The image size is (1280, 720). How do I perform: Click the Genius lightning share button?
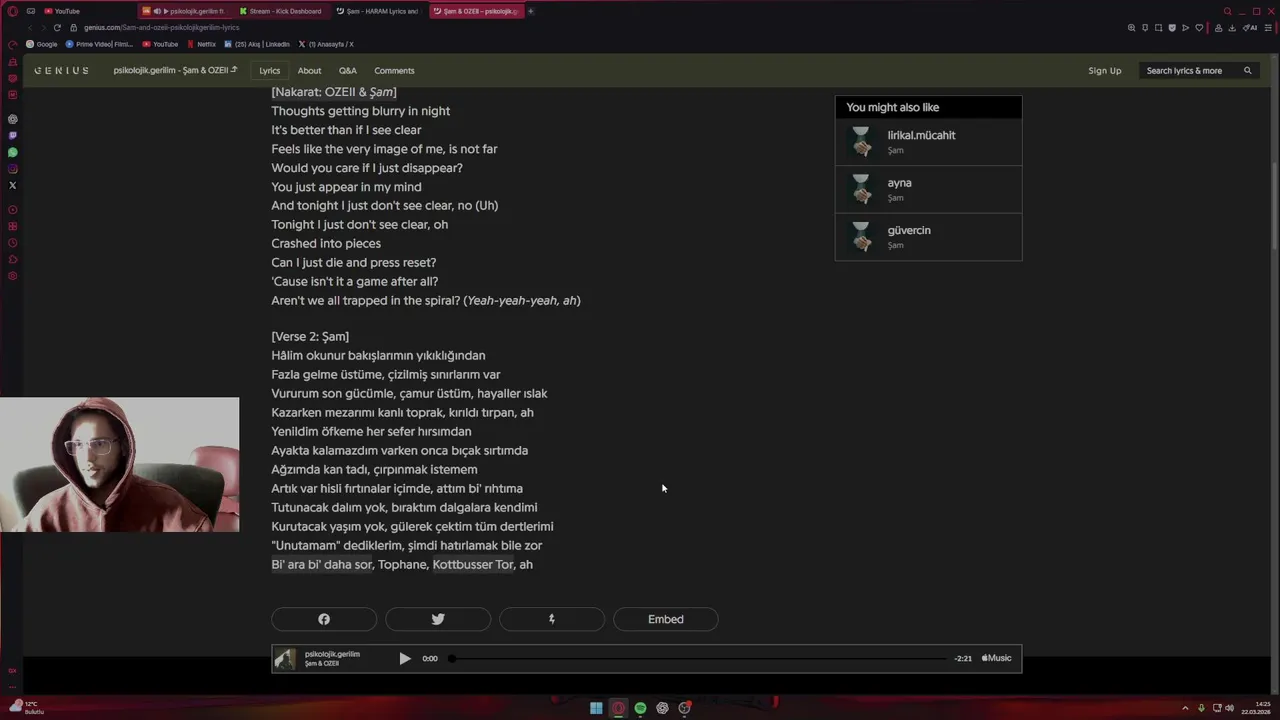point(552,619)
